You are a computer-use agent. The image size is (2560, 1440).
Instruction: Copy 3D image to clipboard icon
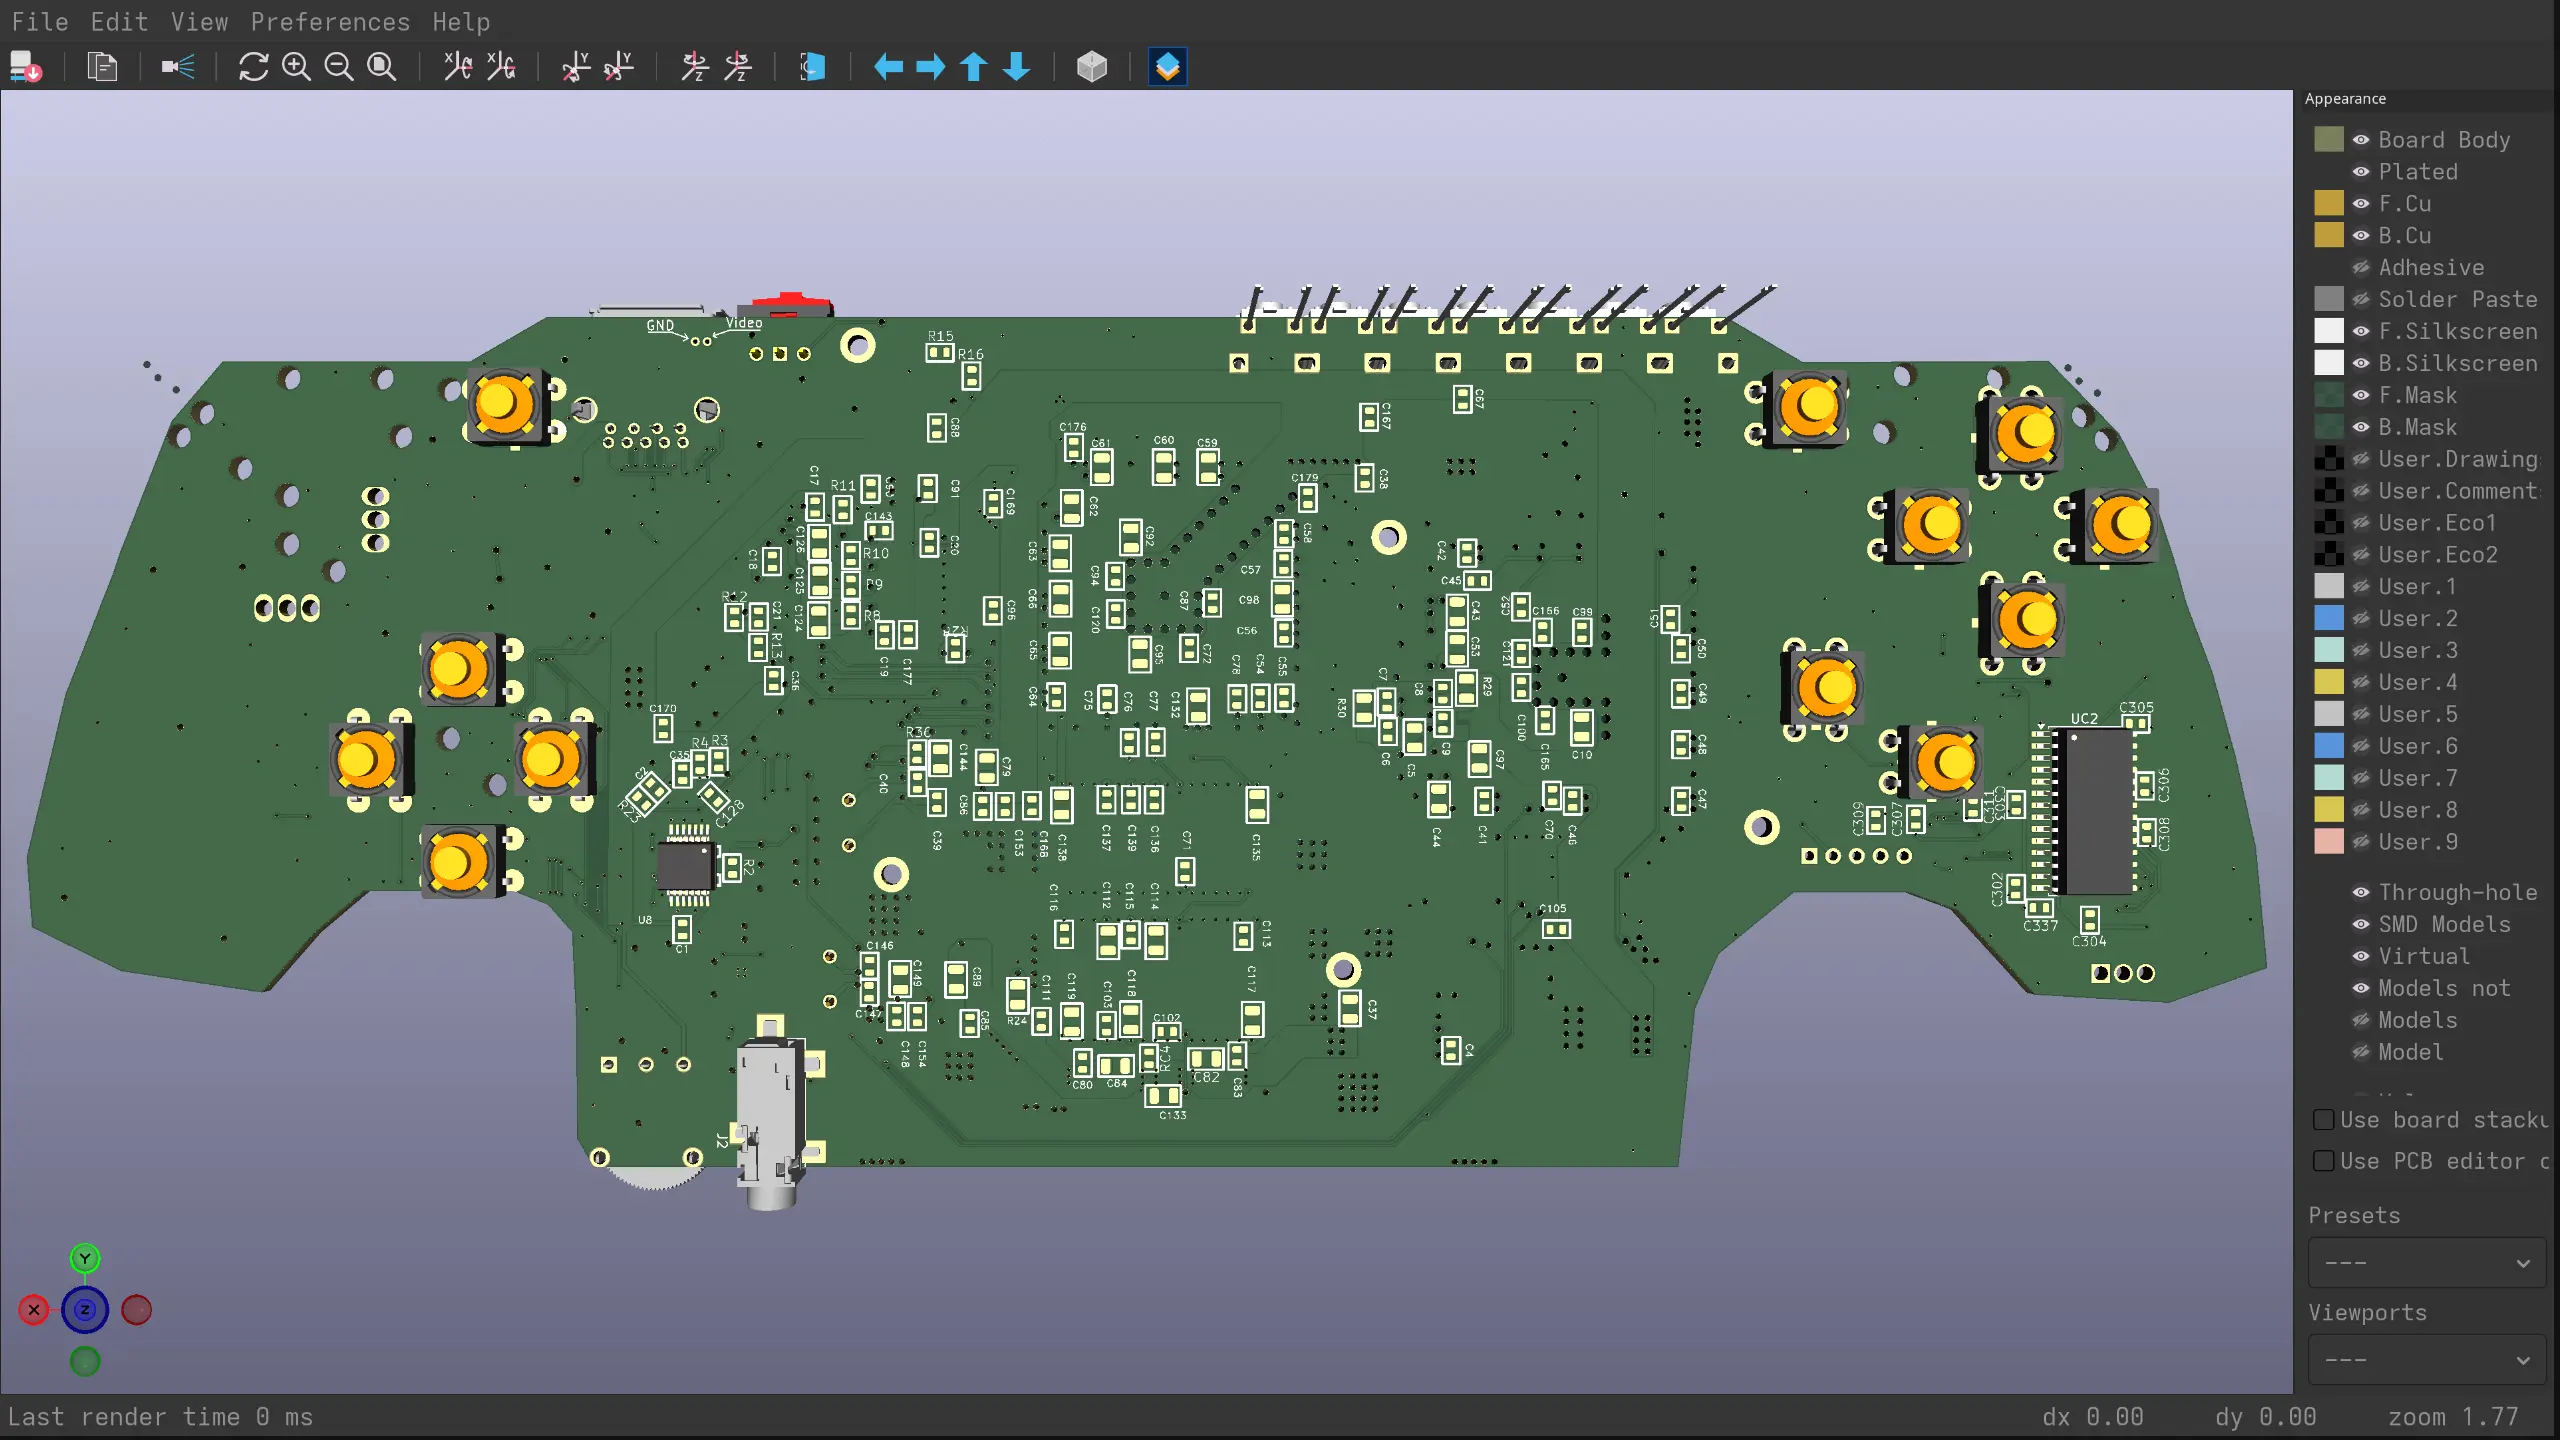(x=102, y=67)
